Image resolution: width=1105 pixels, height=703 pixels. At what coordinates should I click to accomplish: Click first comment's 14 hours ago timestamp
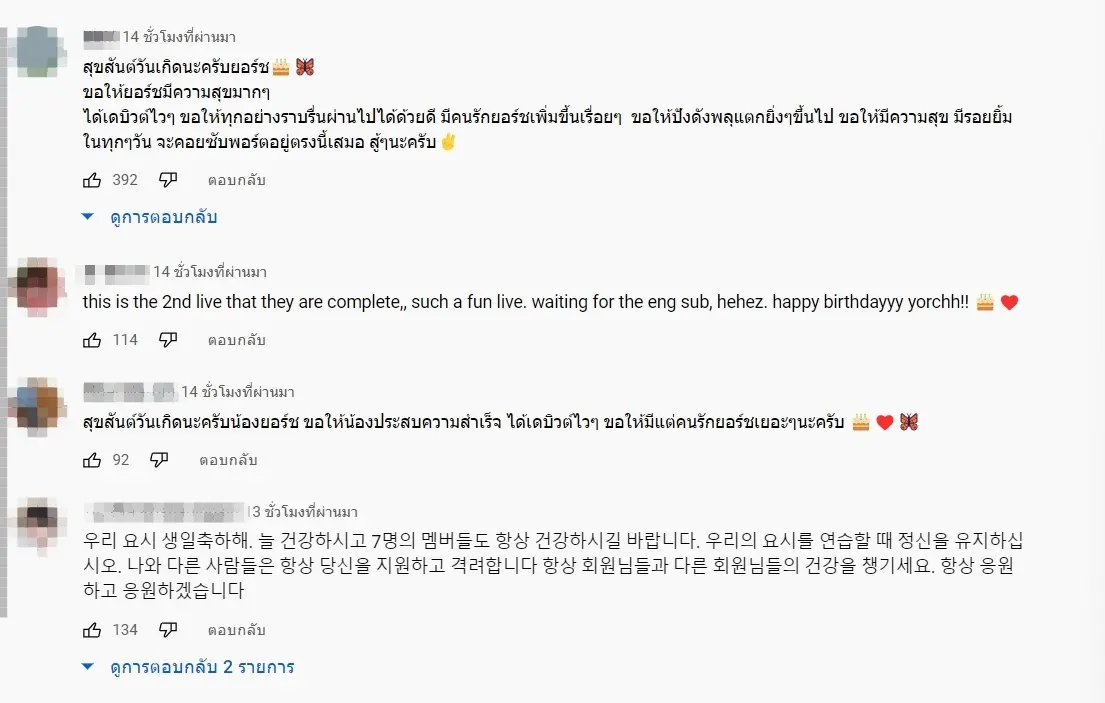[x=179, y=37]
